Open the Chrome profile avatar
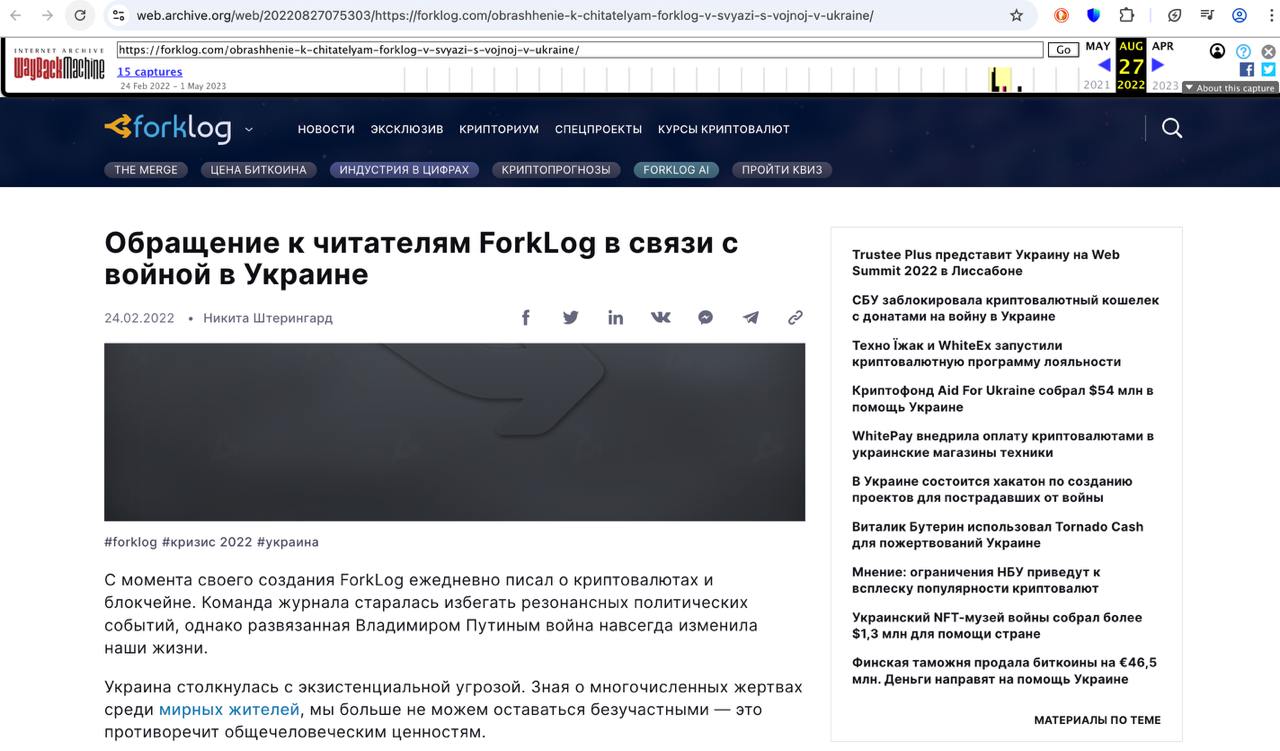This screenshot has height=751, width=1280. pos(1239,15)
